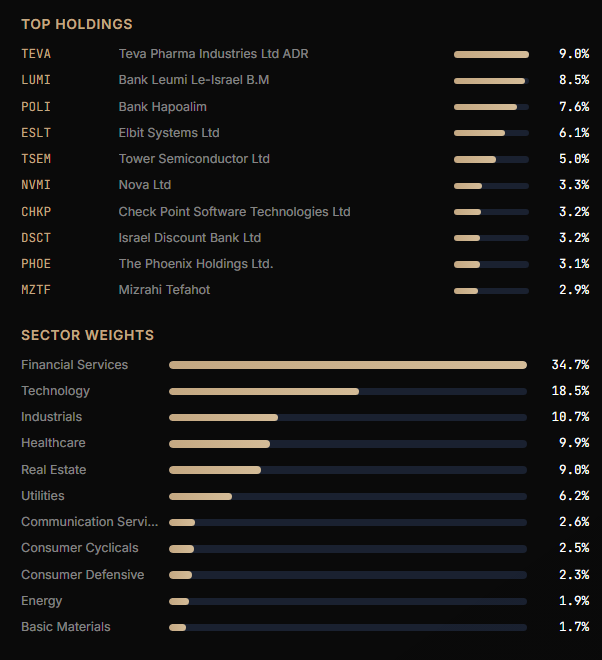Select the ESLT ticker symbol

click(36, 133)
